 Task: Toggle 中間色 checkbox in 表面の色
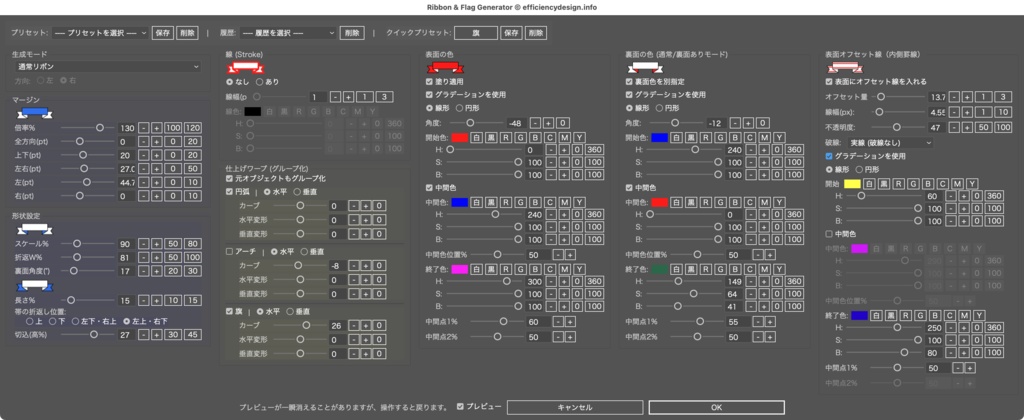[429, 188]
